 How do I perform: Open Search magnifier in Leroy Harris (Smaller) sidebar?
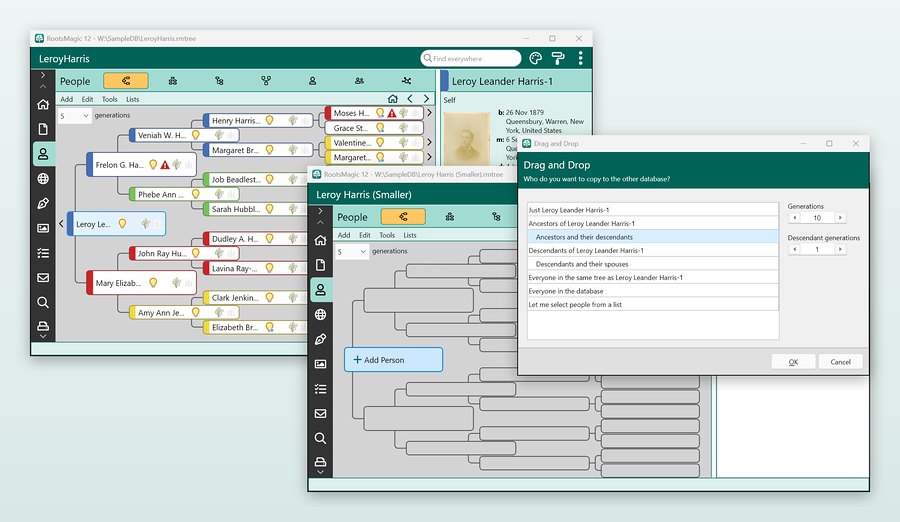pyautogui.click(x=320, y=438)
